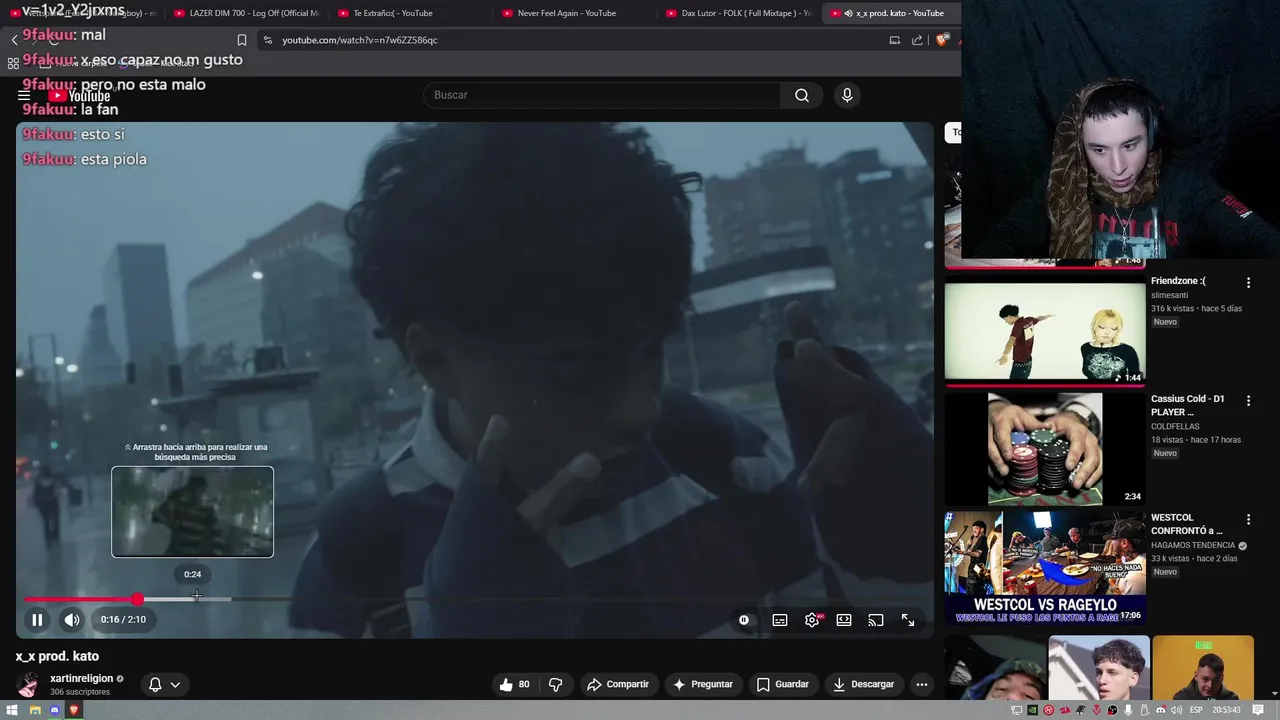Mute the video using the speaker icon
This screenshot has width=1280, height=720.
(72, 620)
